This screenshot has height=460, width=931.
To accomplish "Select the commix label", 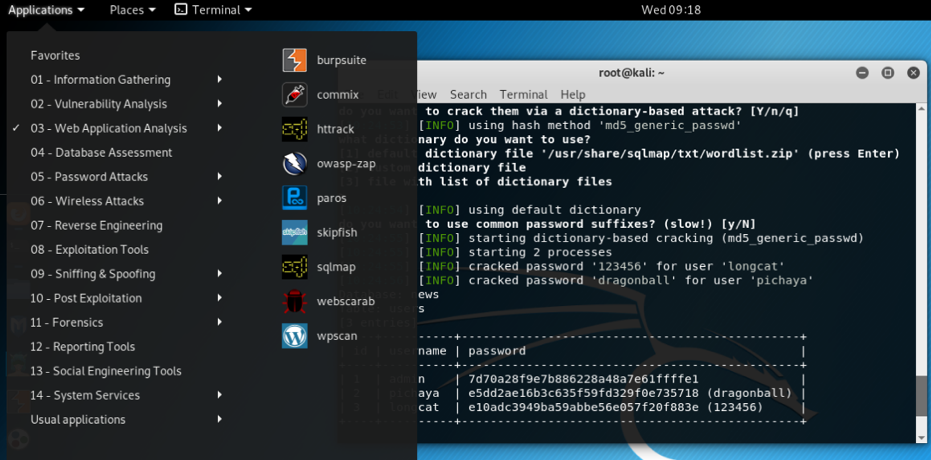I will tap(338, 95).
